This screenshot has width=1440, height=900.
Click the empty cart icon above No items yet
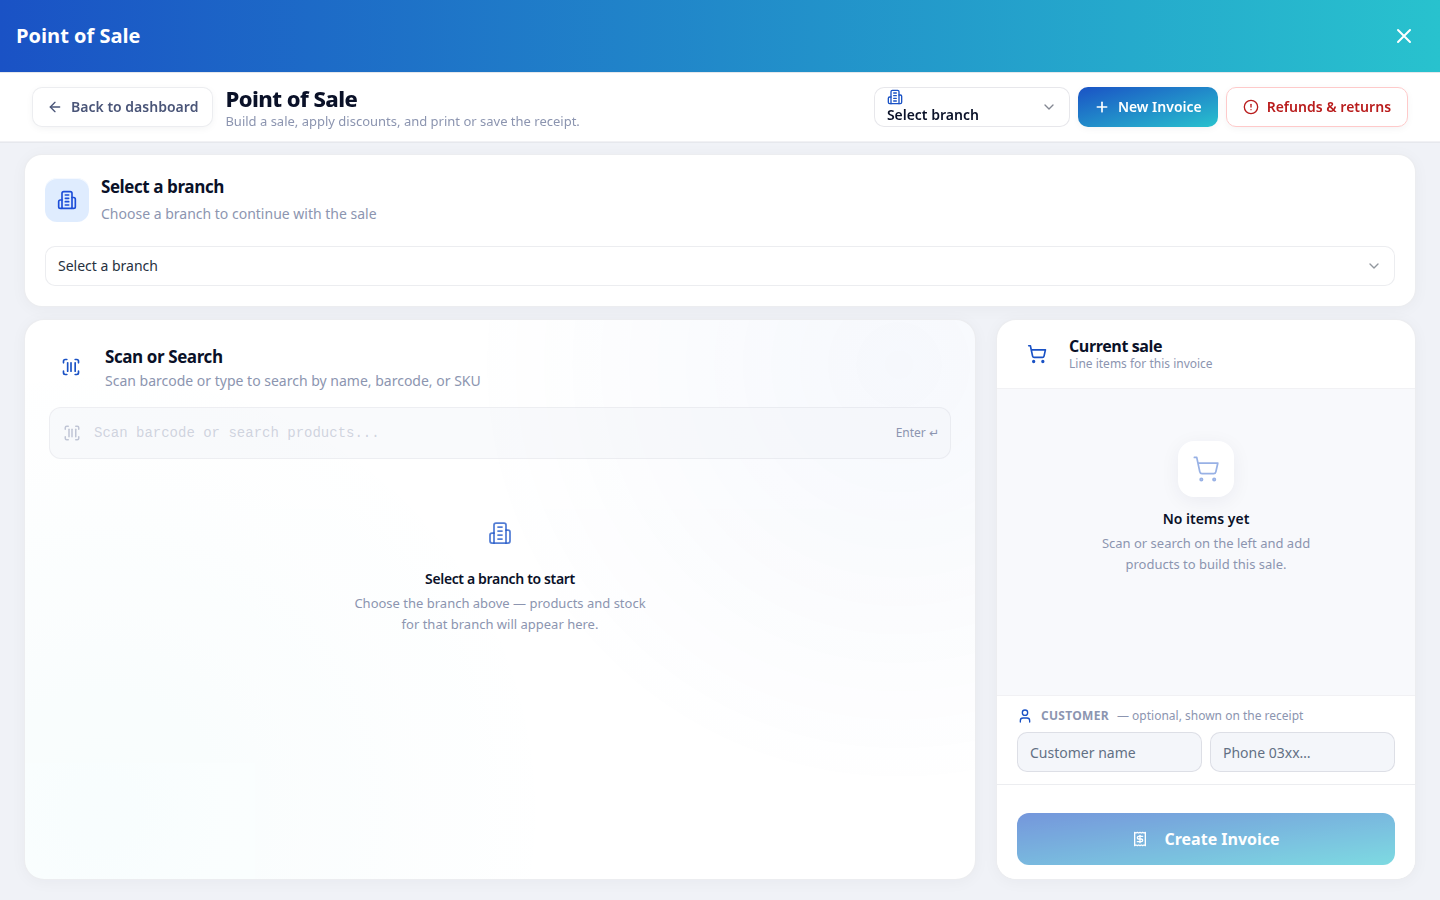[1206, 469]
